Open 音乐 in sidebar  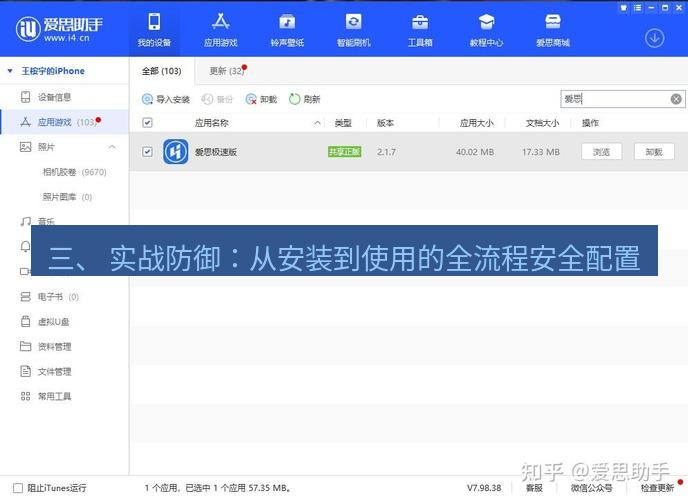46,221
